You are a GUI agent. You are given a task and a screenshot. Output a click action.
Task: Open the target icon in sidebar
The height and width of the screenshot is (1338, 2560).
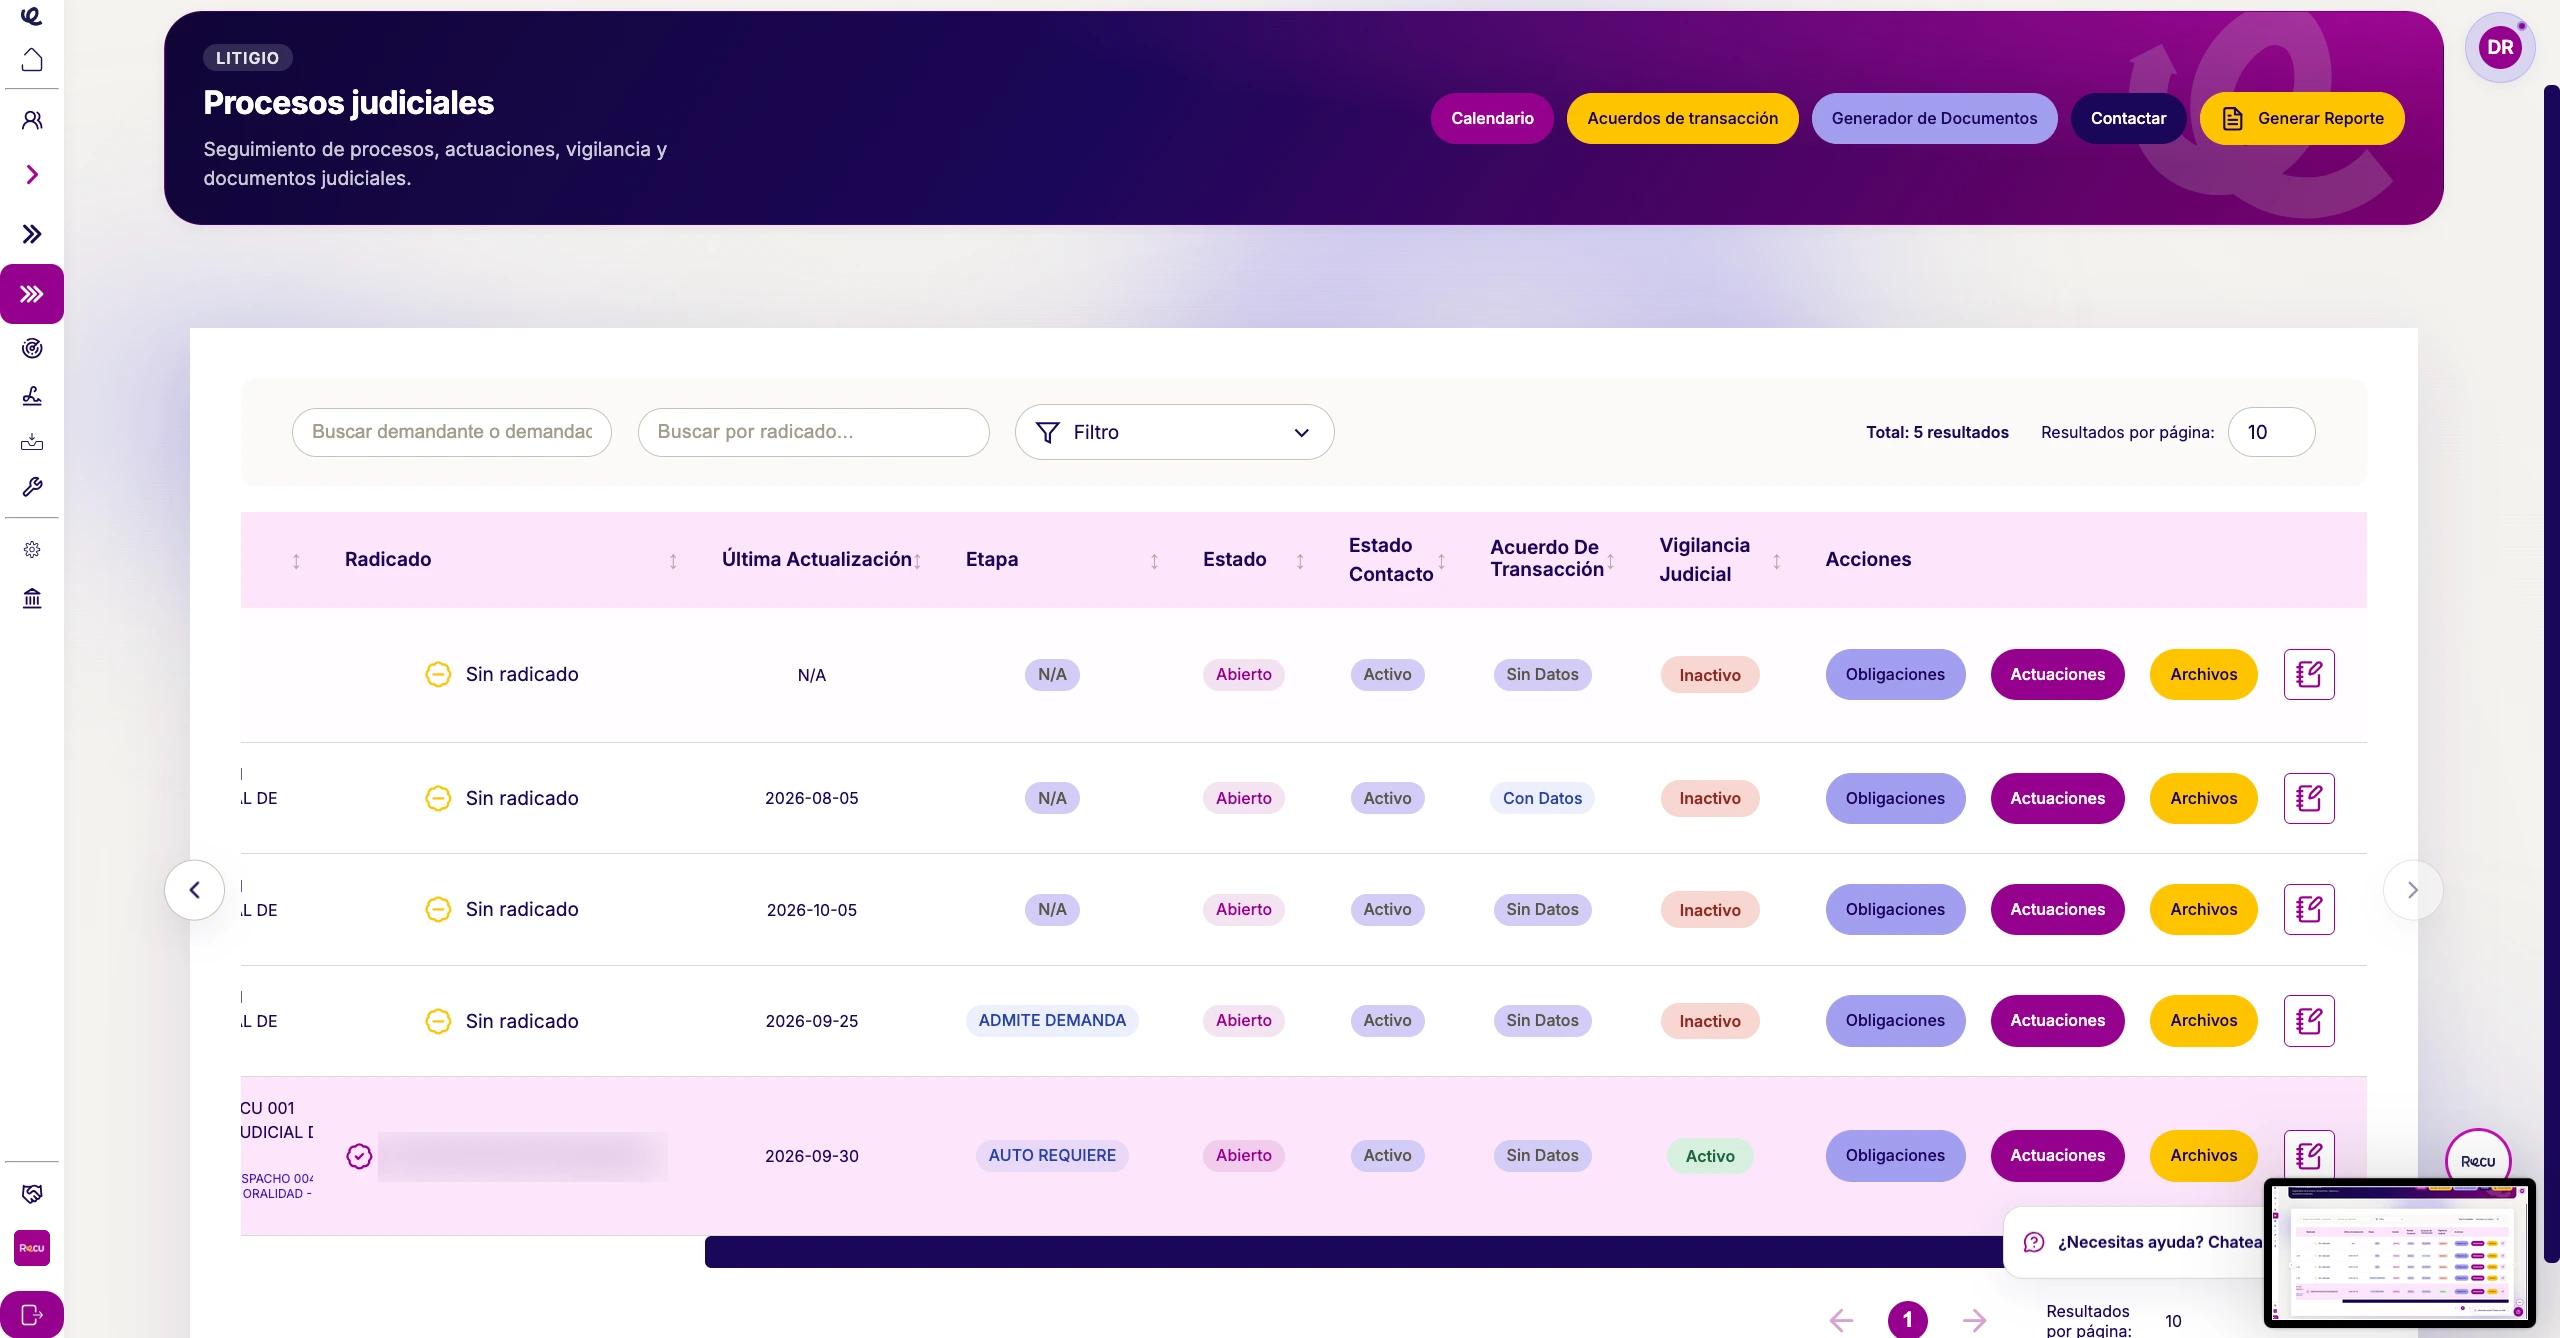click(x=32, y=348)
